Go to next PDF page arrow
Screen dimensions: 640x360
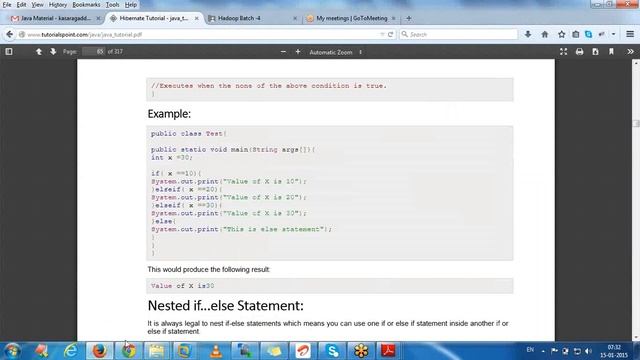[53, 51]
